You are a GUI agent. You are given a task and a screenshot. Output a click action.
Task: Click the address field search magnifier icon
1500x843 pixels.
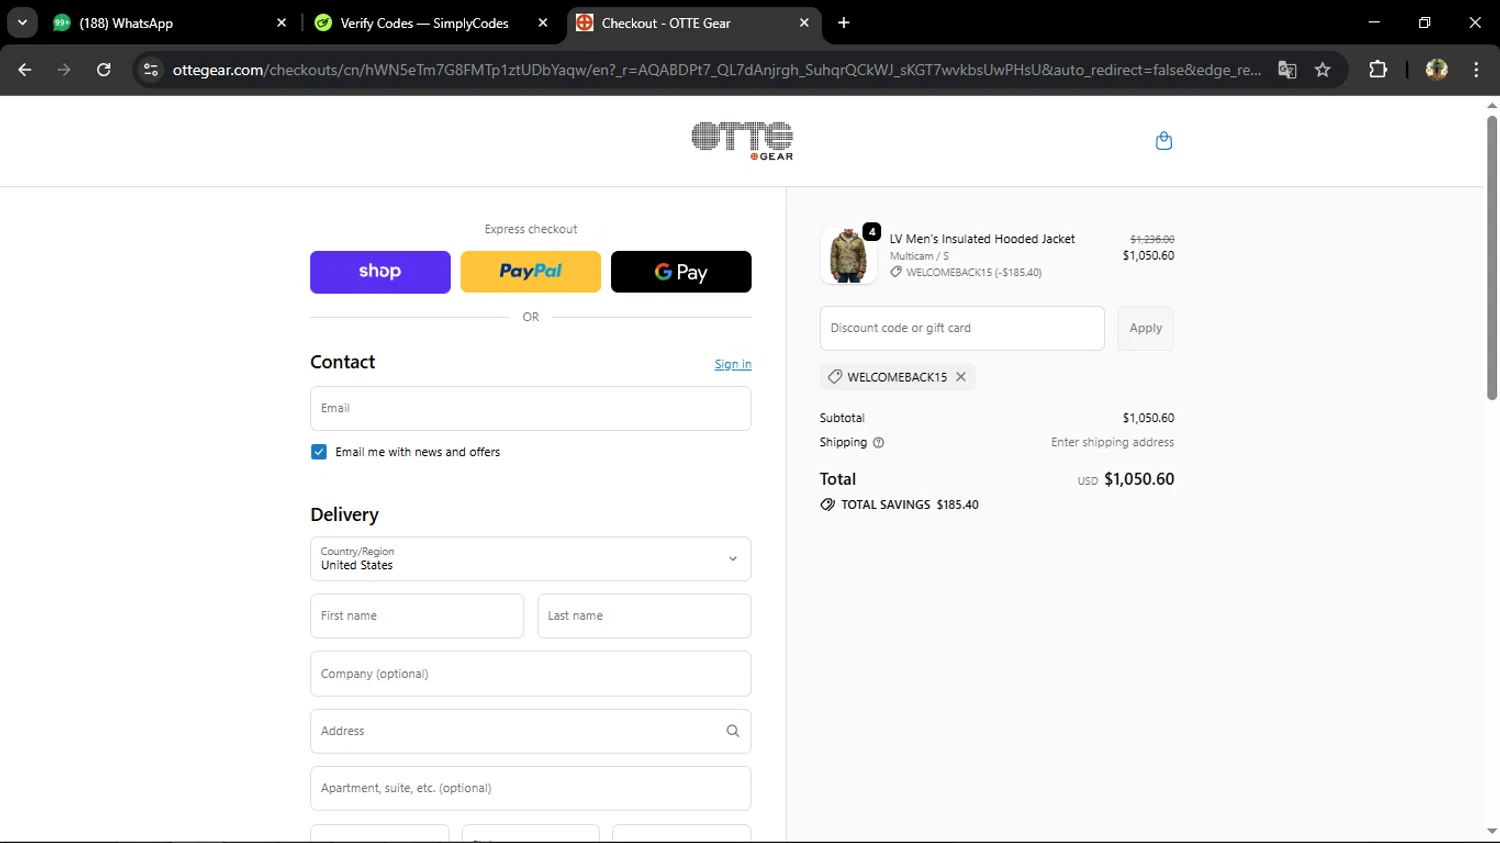coord(732,731)
